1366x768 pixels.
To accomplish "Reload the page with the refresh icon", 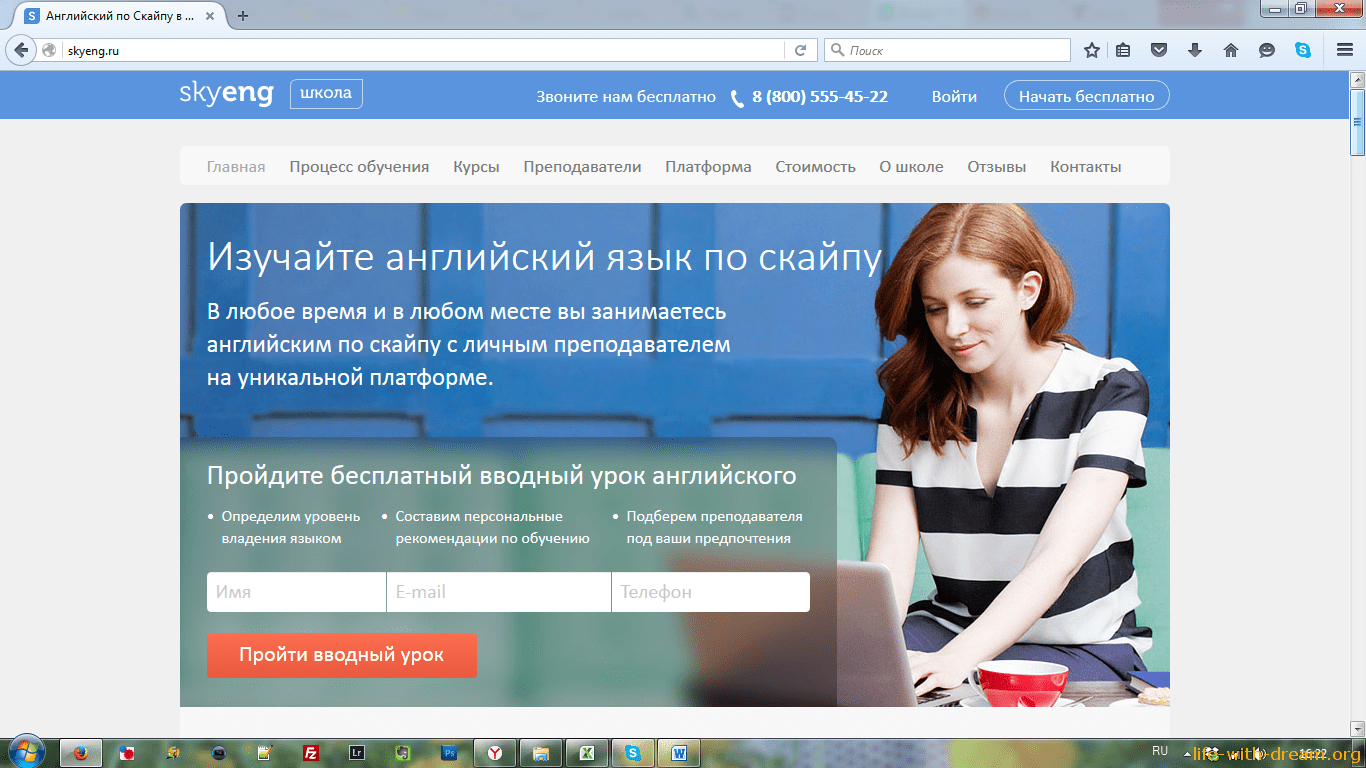I will coord(800,50).
